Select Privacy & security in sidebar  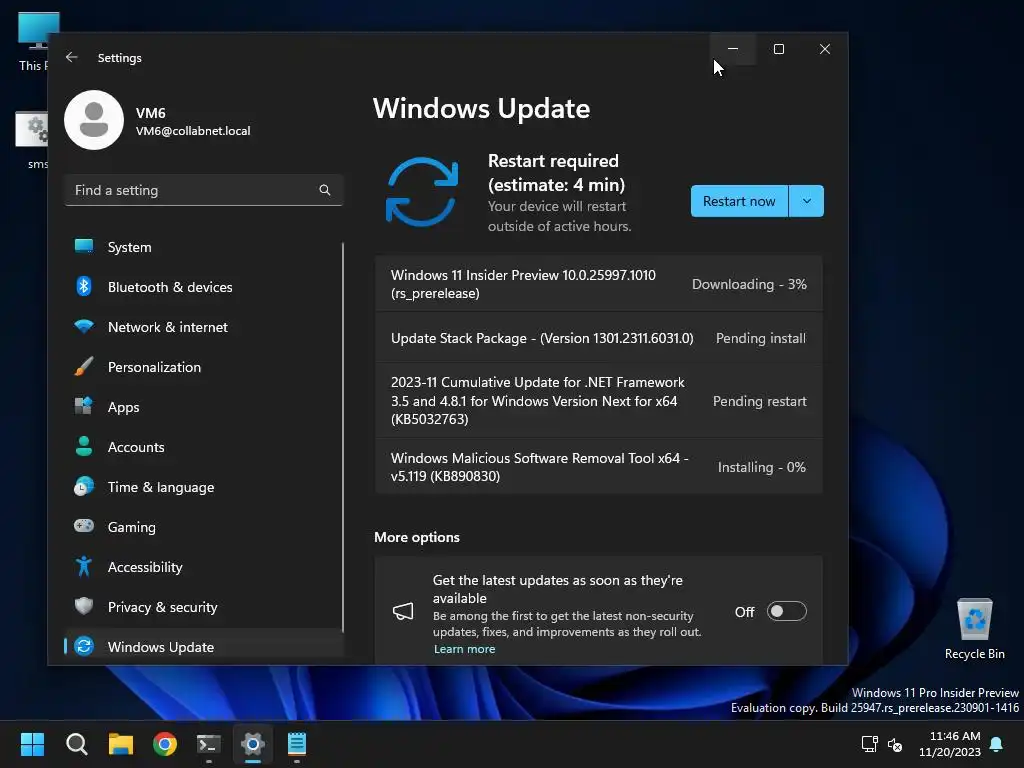click(204, 607)
